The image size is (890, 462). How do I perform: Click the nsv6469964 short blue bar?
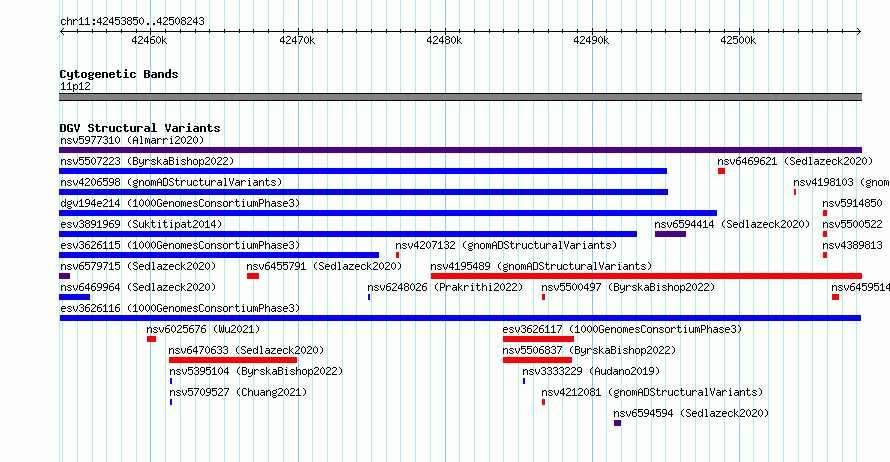[x=74, y=297]
